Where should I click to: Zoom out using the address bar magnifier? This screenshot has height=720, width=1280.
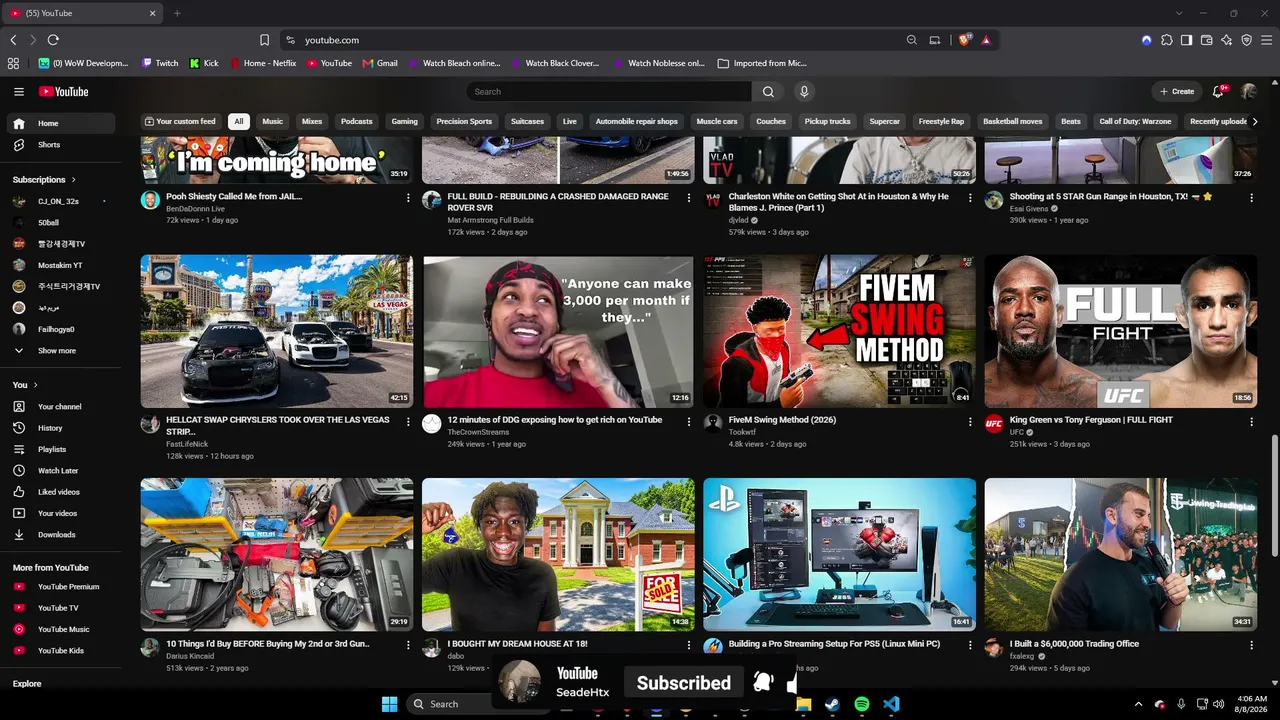click(x=912, y=40)
